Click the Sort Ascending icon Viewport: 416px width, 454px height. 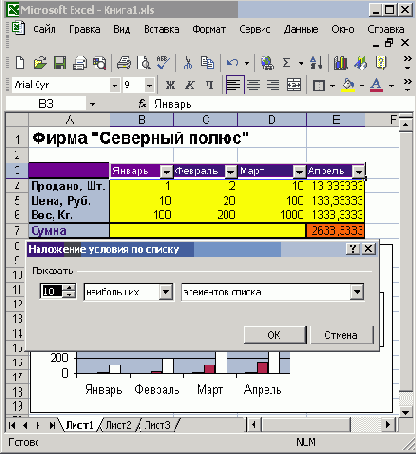(316, 63)
